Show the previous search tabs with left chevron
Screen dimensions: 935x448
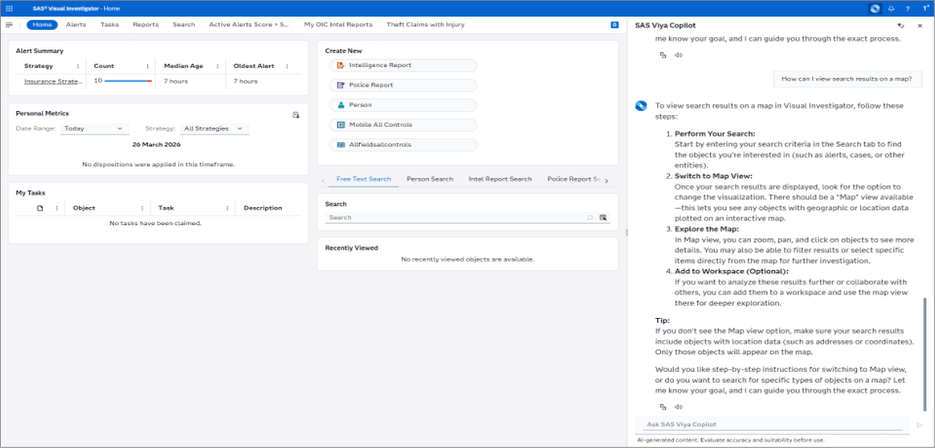(x=324, y=181)
